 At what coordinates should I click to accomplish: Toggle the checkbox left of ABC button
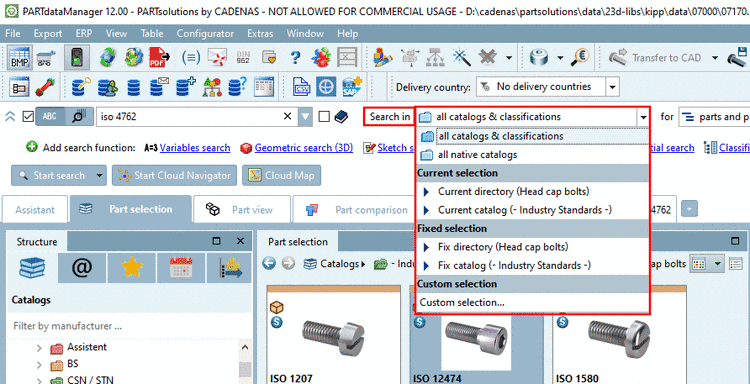tap(28, 117)
